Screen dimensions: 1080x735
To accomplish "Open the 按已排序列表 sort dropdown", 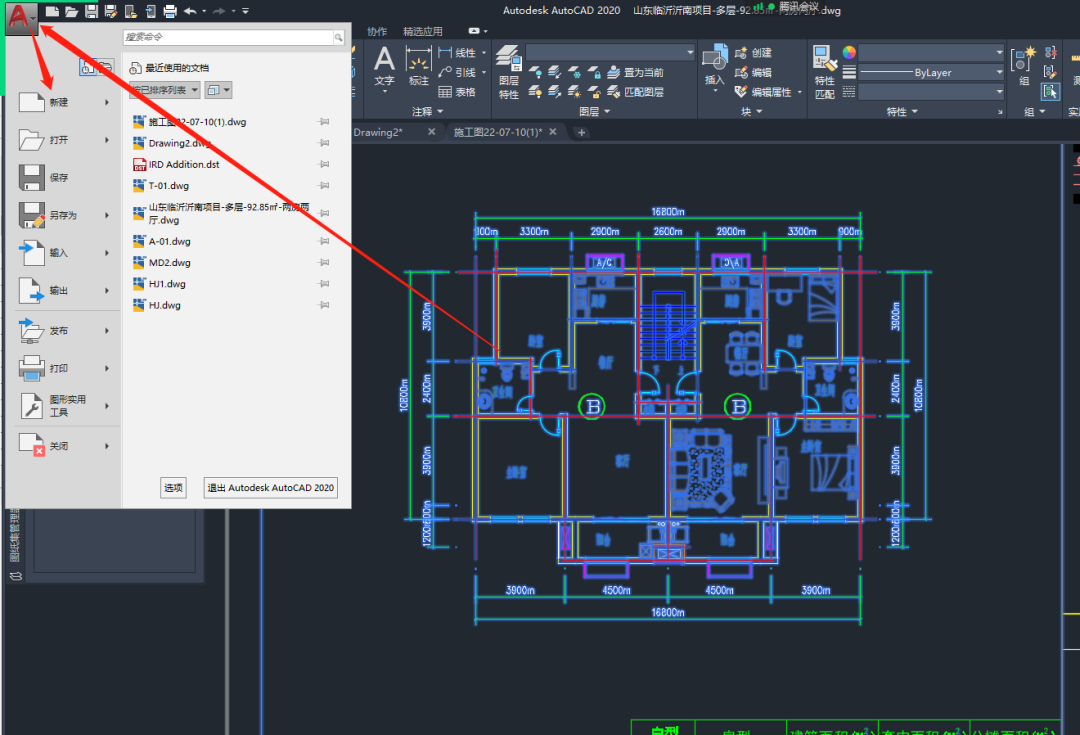I will coord(165,90).
